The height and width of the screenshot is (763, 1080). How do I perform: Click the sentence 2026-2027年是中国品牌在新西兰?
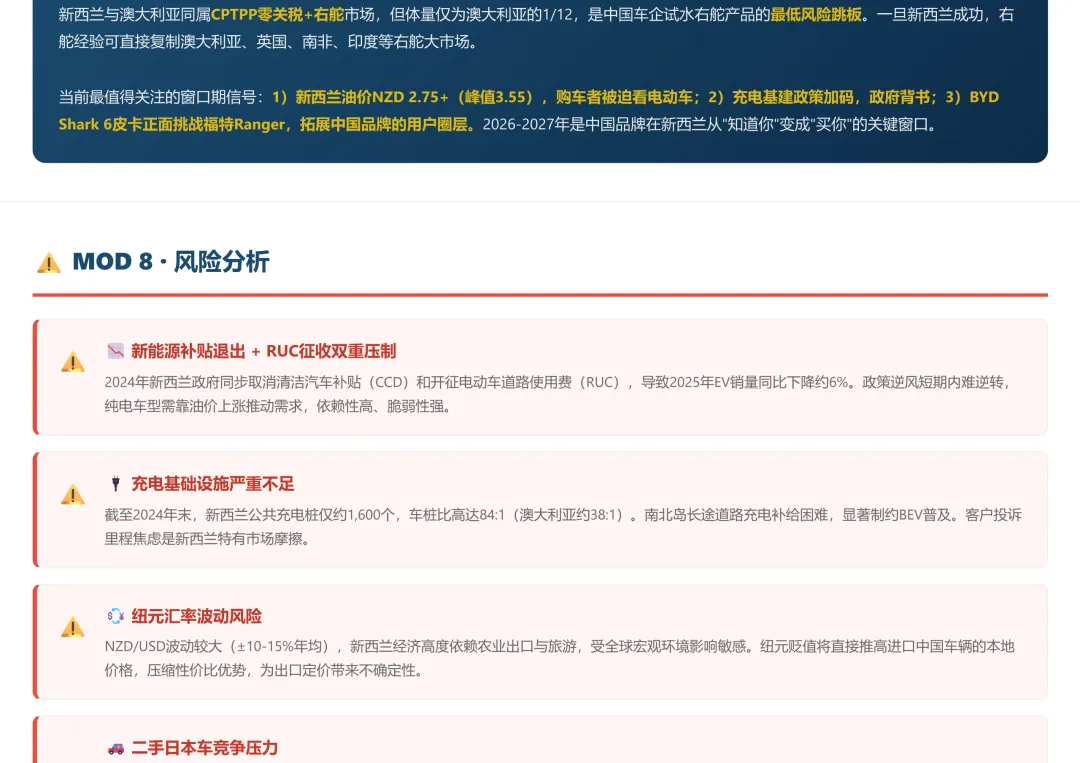709,125
